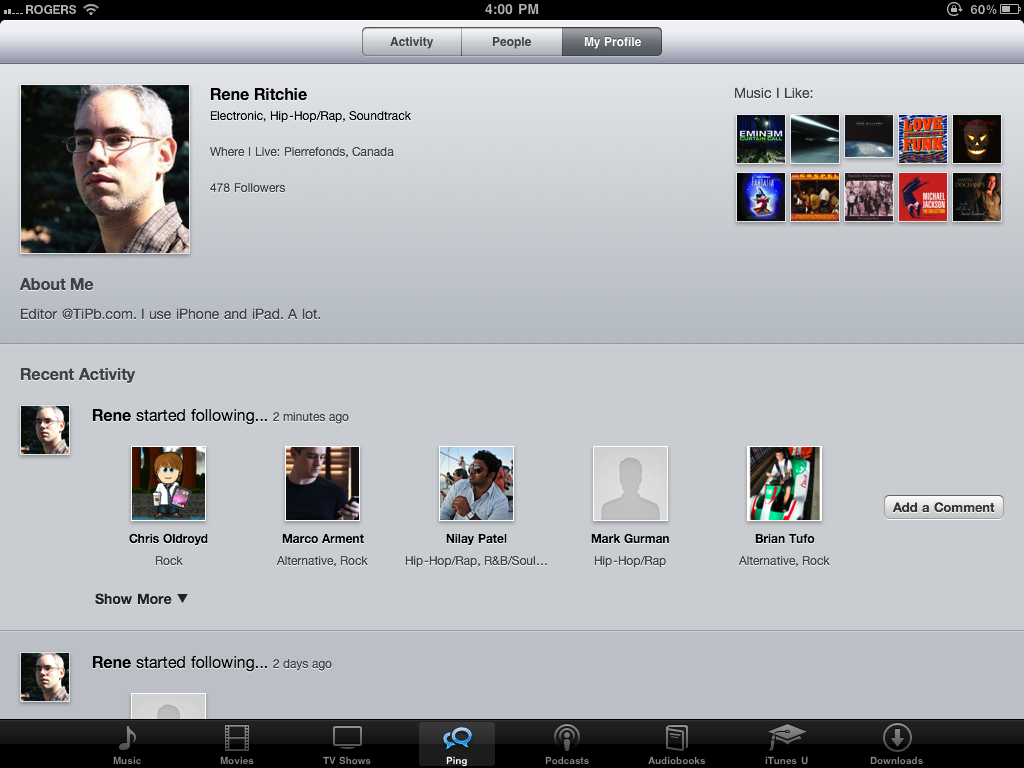Tap the 4:00 PM clock

511,9
